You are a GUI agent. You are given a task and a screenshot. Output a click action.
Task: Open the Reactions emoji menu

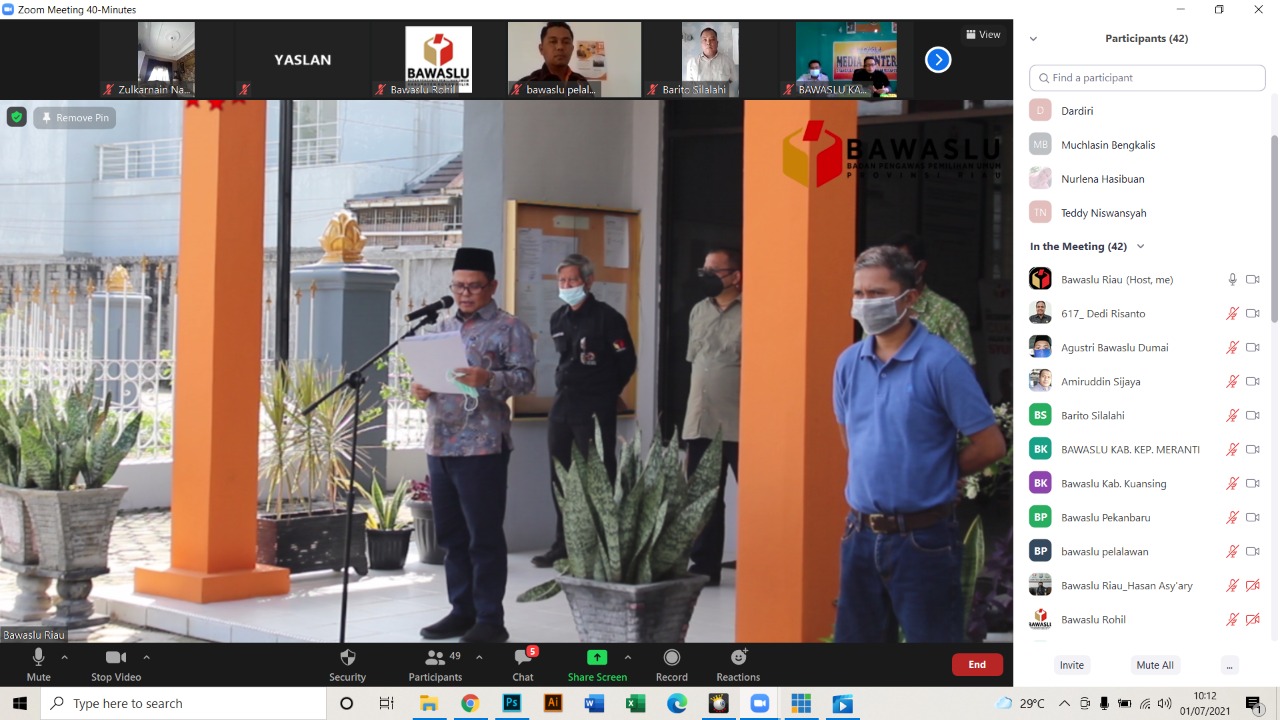(738, 658)
